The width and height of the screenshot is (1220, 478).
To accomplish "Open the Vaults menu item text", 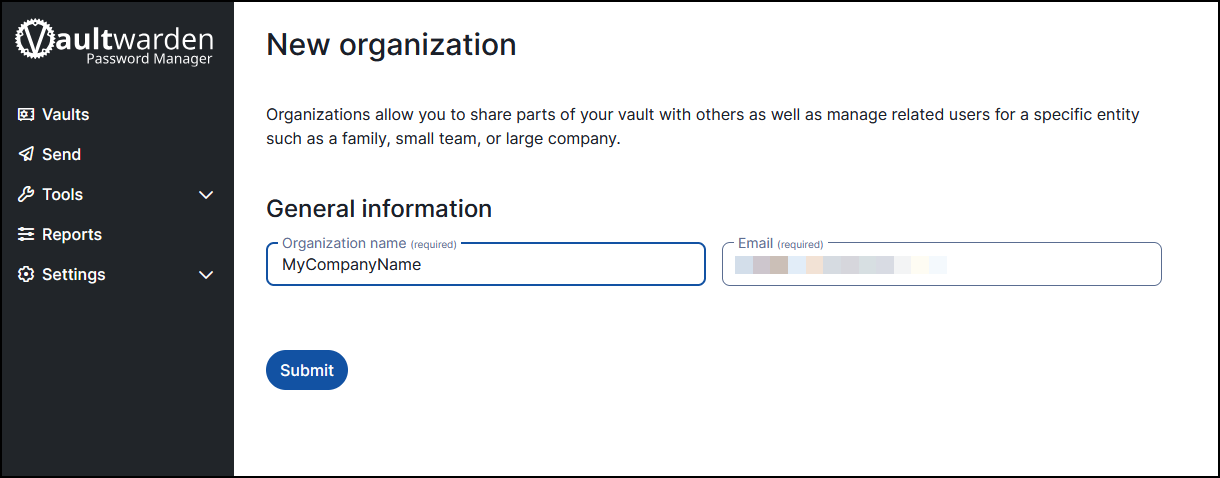I will point(66,115).
